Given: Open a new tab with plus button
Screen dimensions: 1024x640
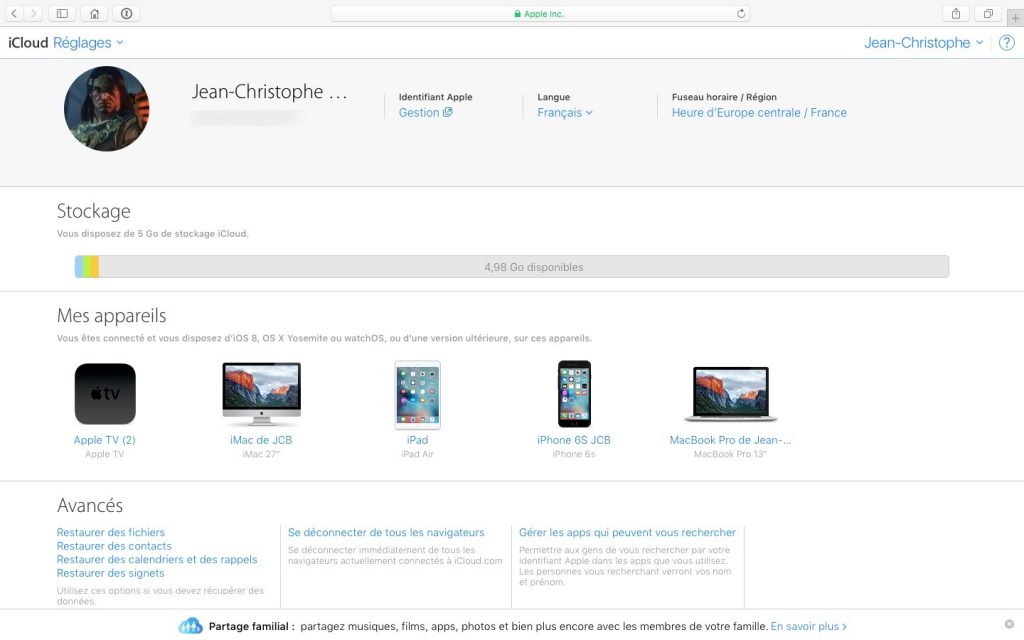Looking at the screenshot, I should (1016, 18).
